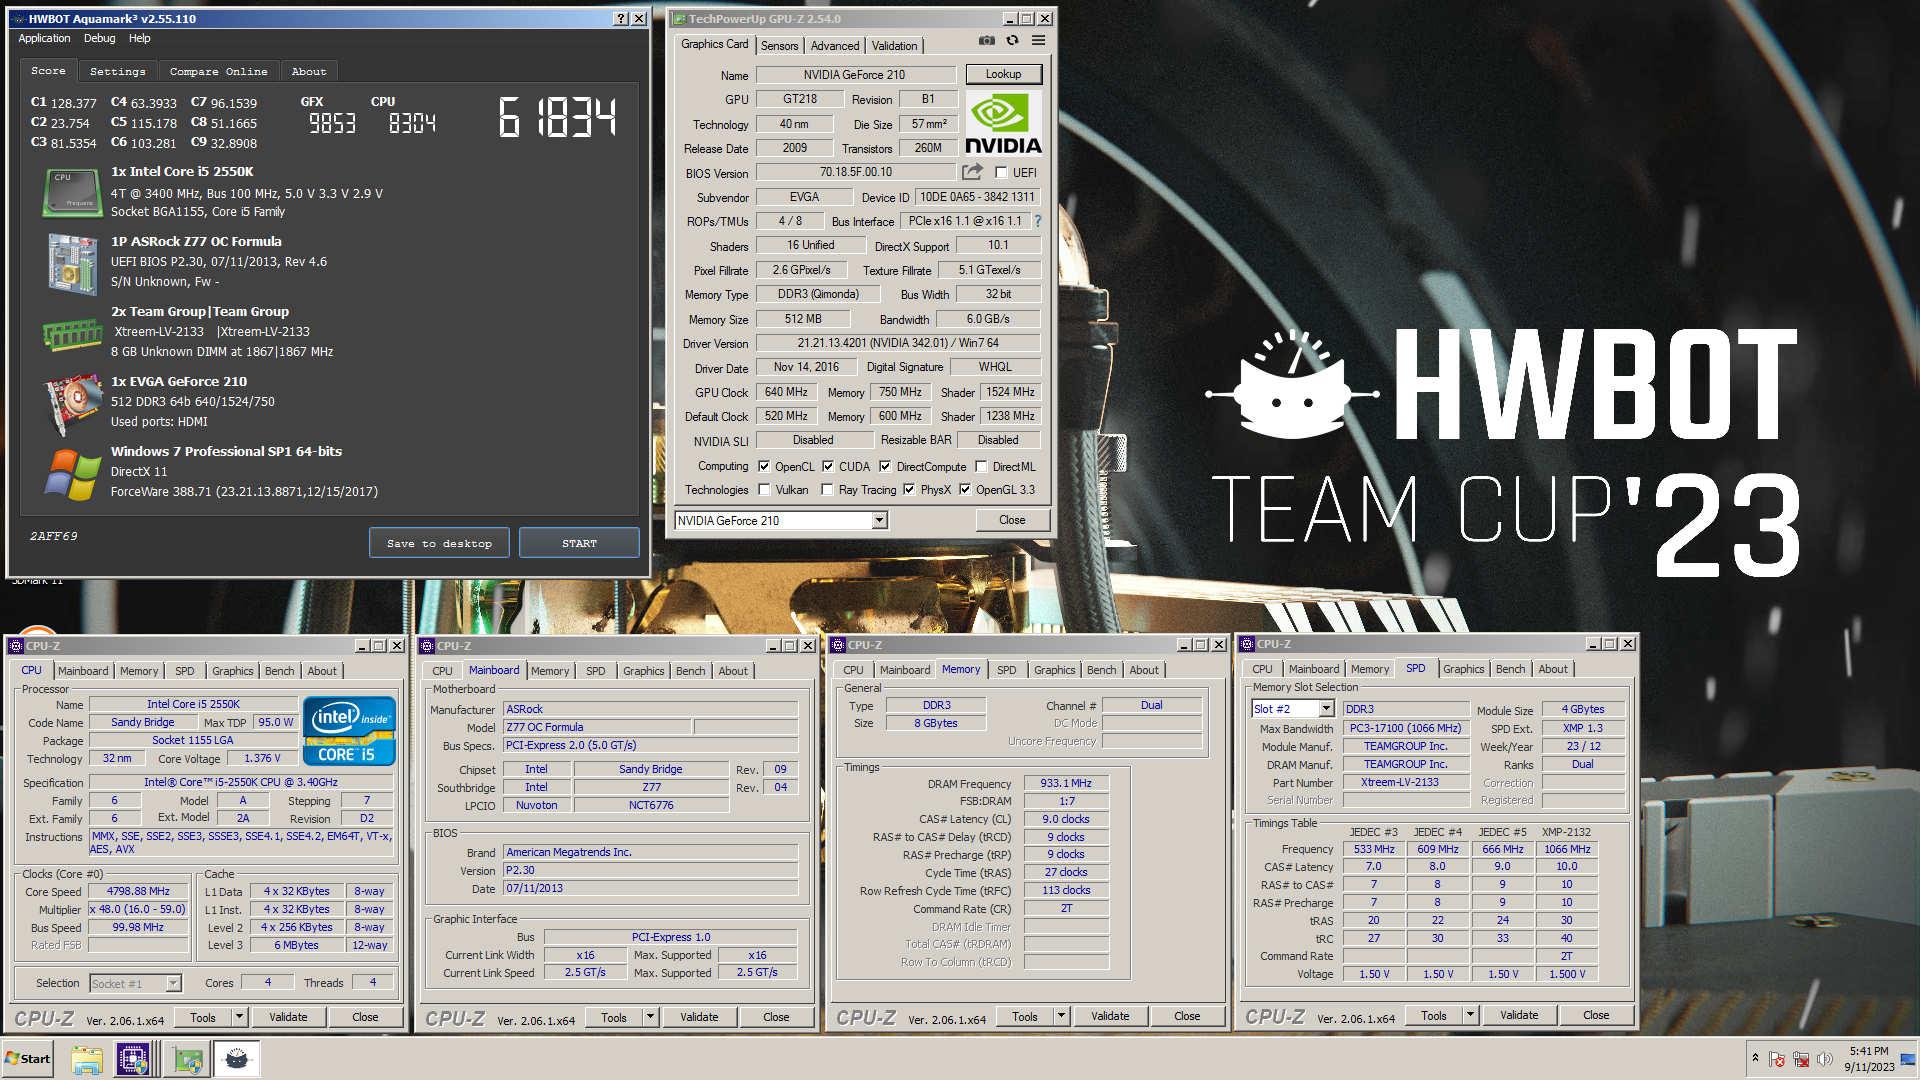Viewport: 1920px width, 1080px height.
Task: Click the network tray icon
Action: point(1801,1059)
